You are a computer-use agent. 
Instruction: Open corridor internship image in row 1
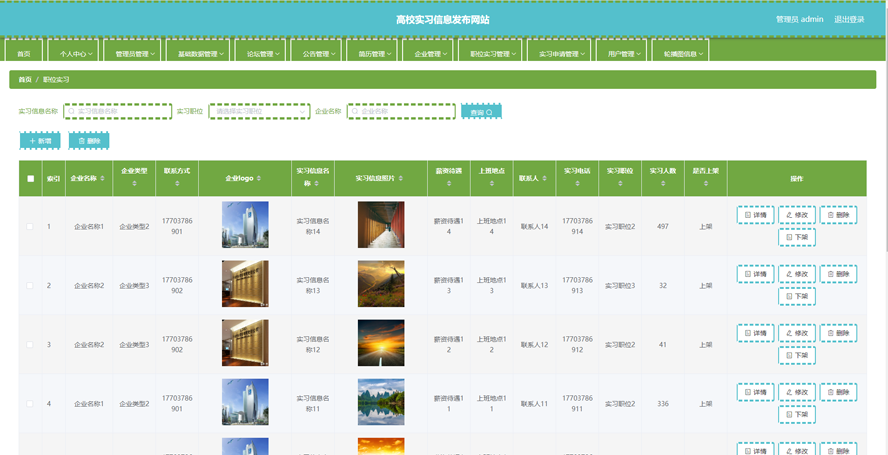coord(381,225)
